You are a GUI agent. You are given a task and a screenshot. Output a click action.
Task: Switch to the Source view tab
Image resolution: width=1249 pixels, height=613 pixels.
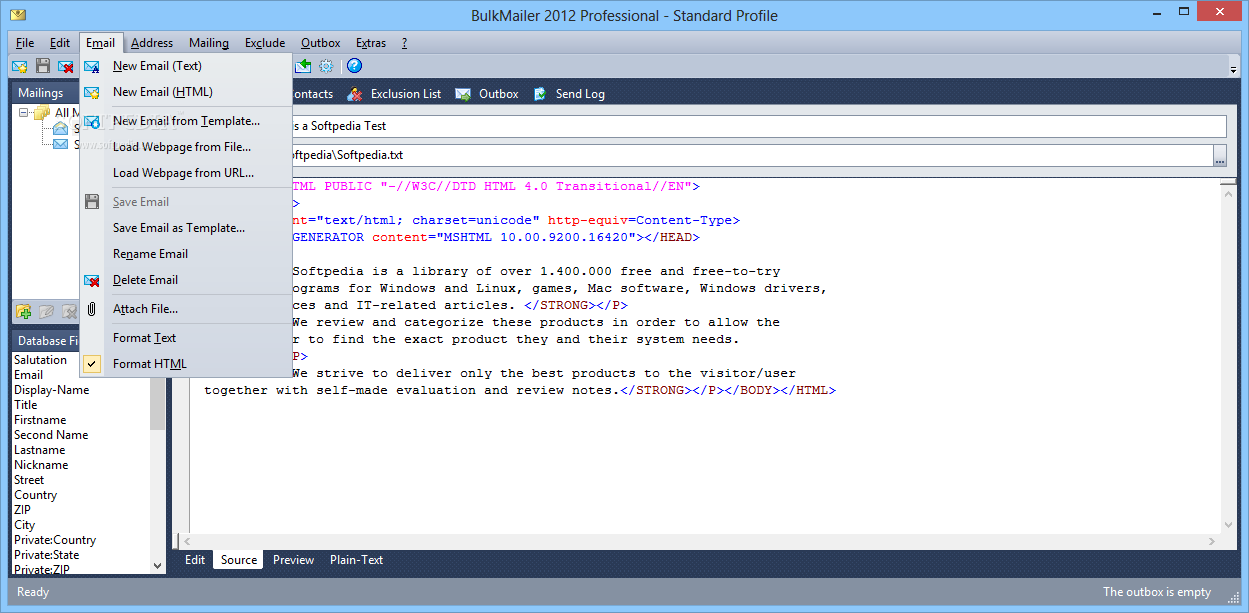pyautogui.click(x=239, y=560)
